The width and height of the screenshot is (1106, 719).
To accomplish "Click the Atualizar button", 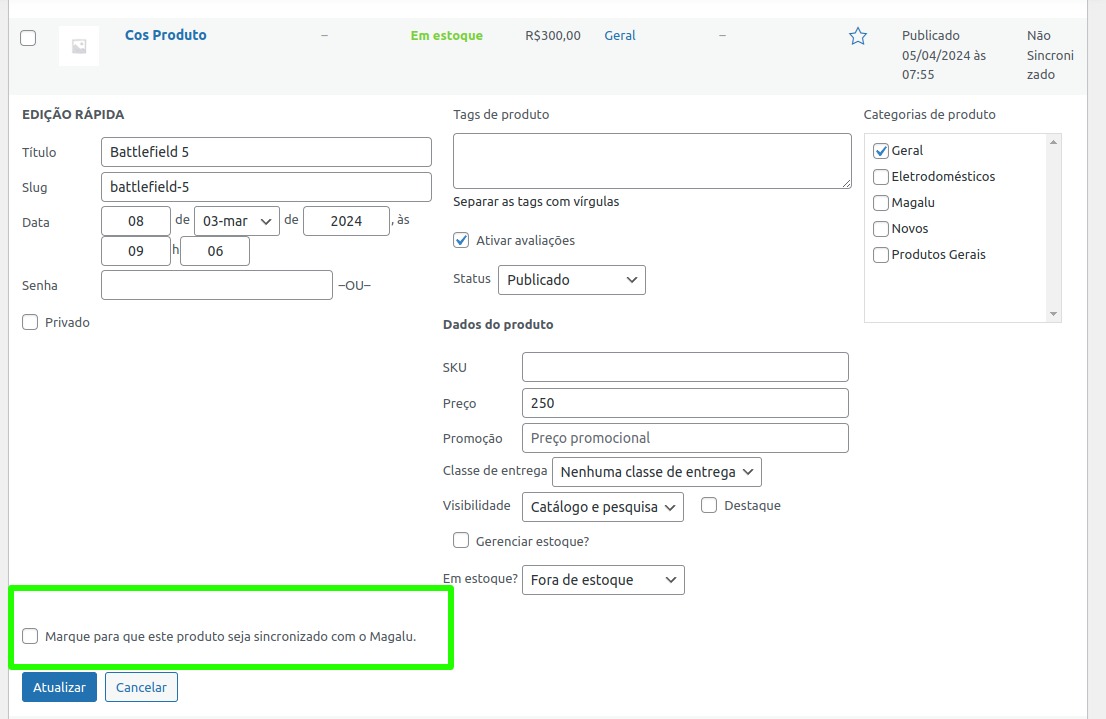I will click(59, 687).
